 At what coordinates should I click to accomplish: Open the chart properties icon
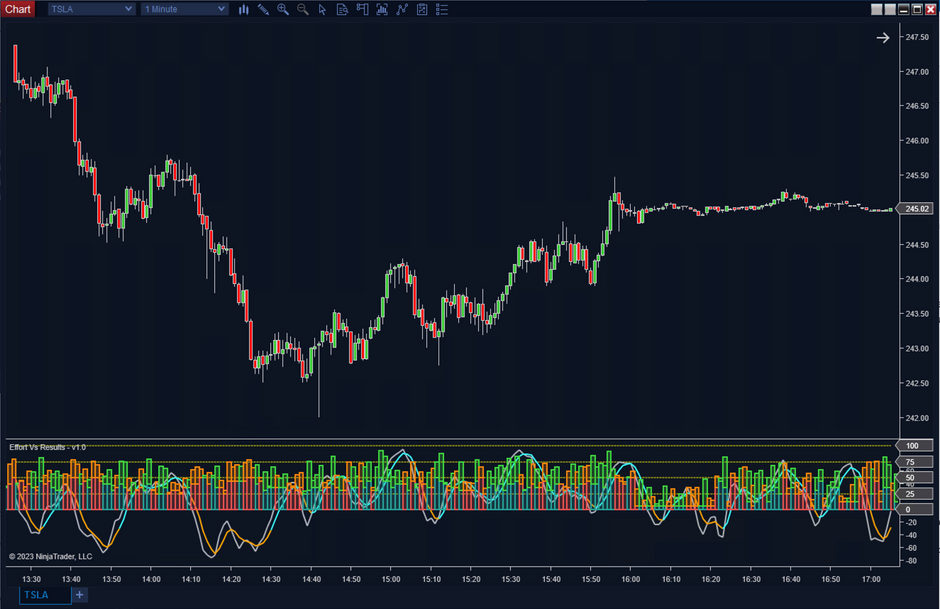coord(421,10)
